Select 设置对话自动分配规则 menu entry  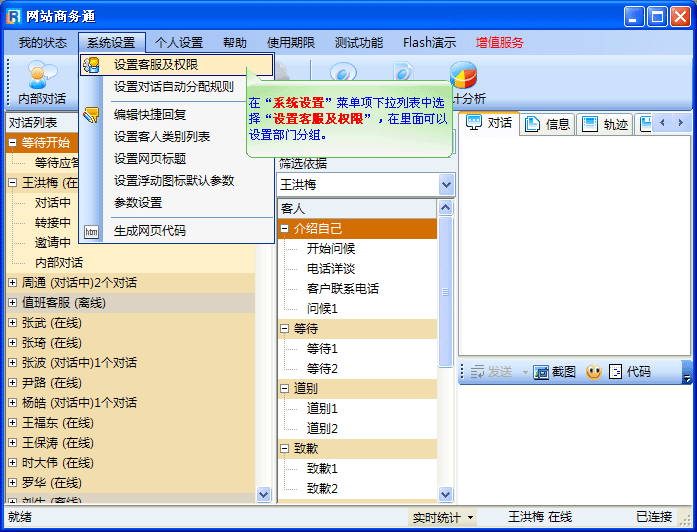coord(173,87)
